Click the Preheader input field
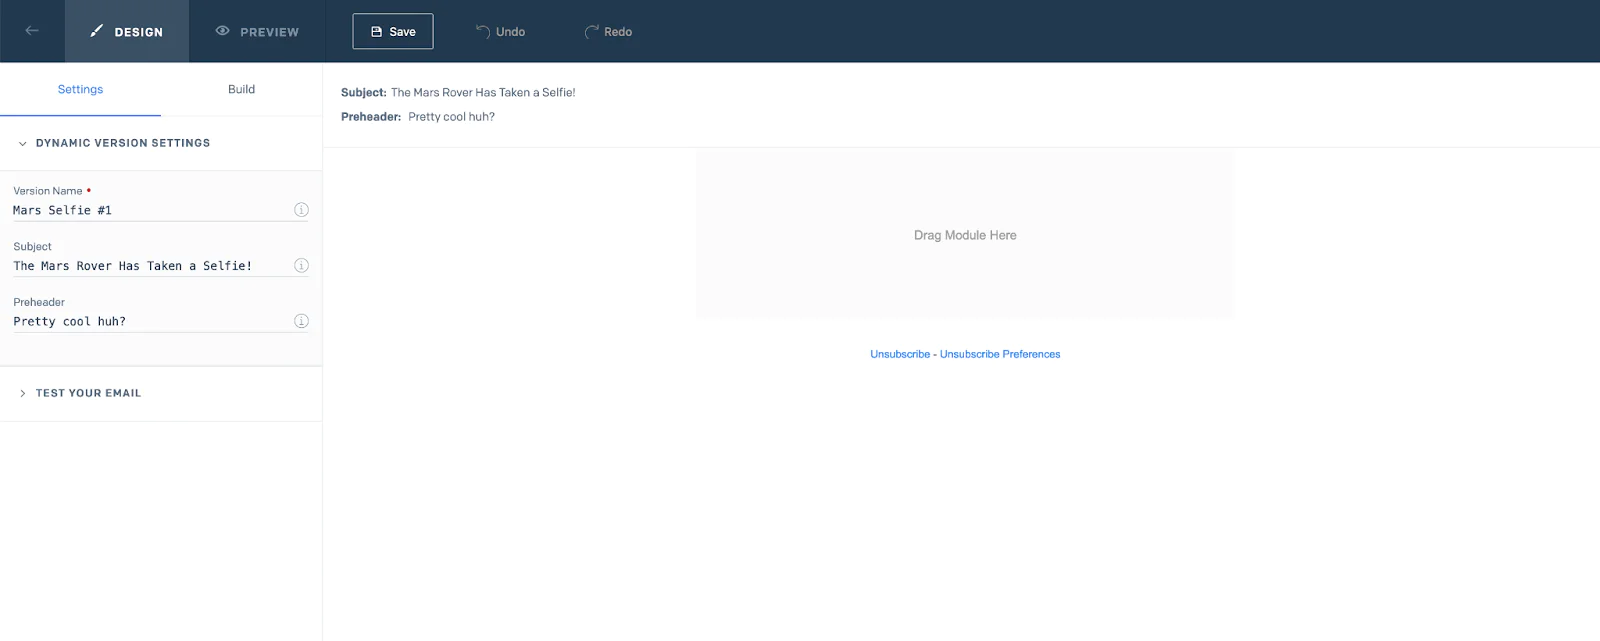Screen dimensions: 1600x641 pyautogui.click(x=150, y=321)
